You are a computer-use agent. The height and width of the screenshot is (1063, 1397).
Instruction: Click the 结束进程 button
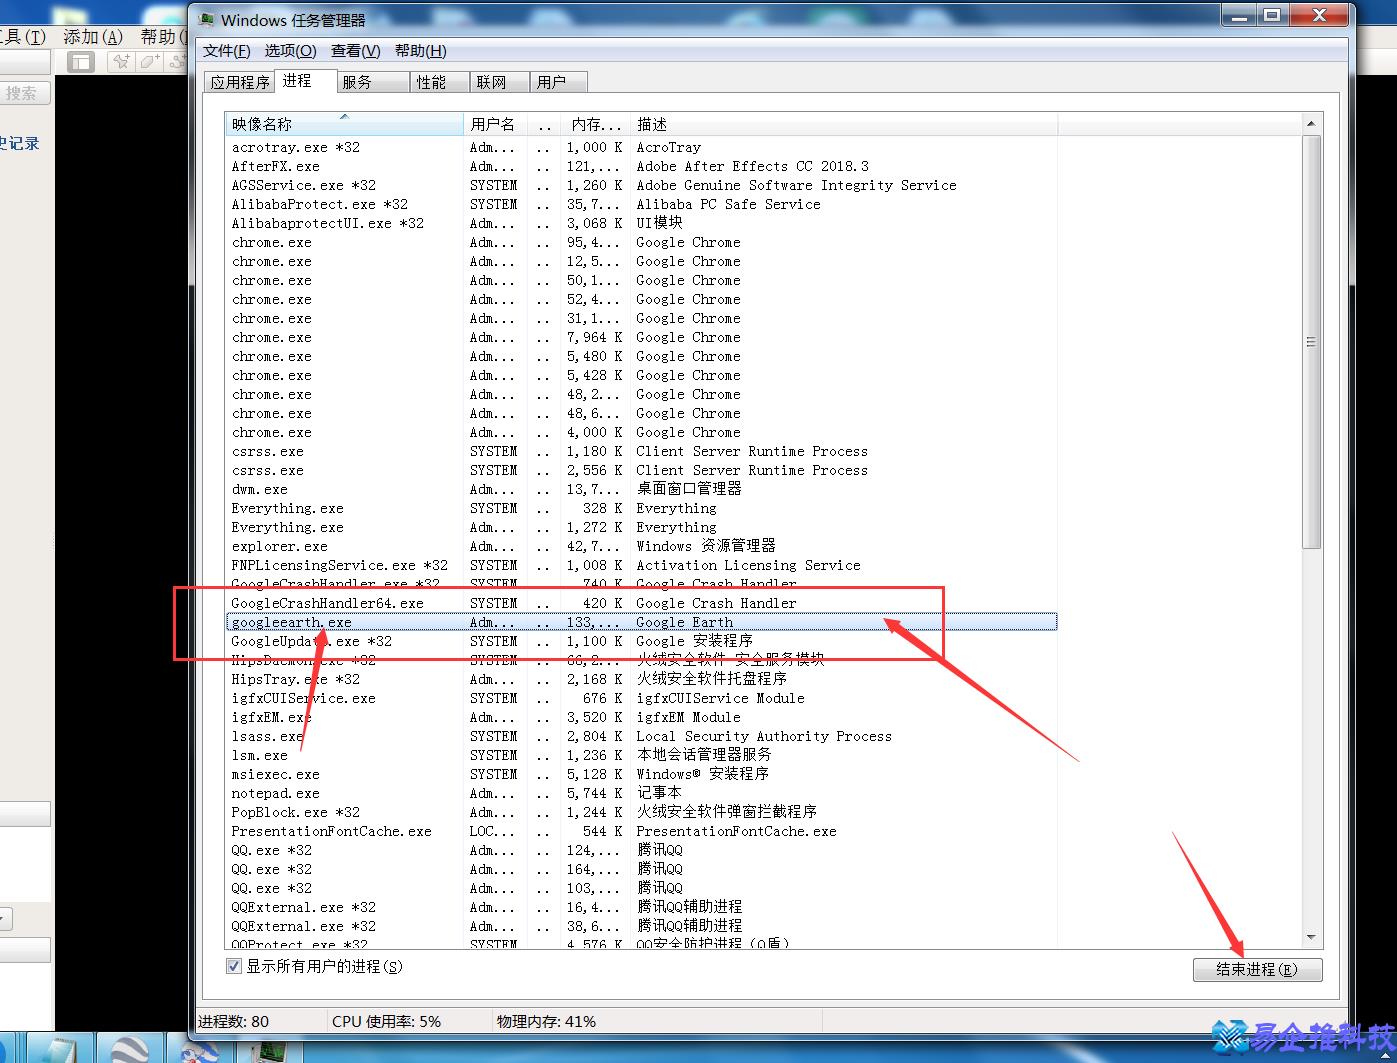tap(1257, 969)
